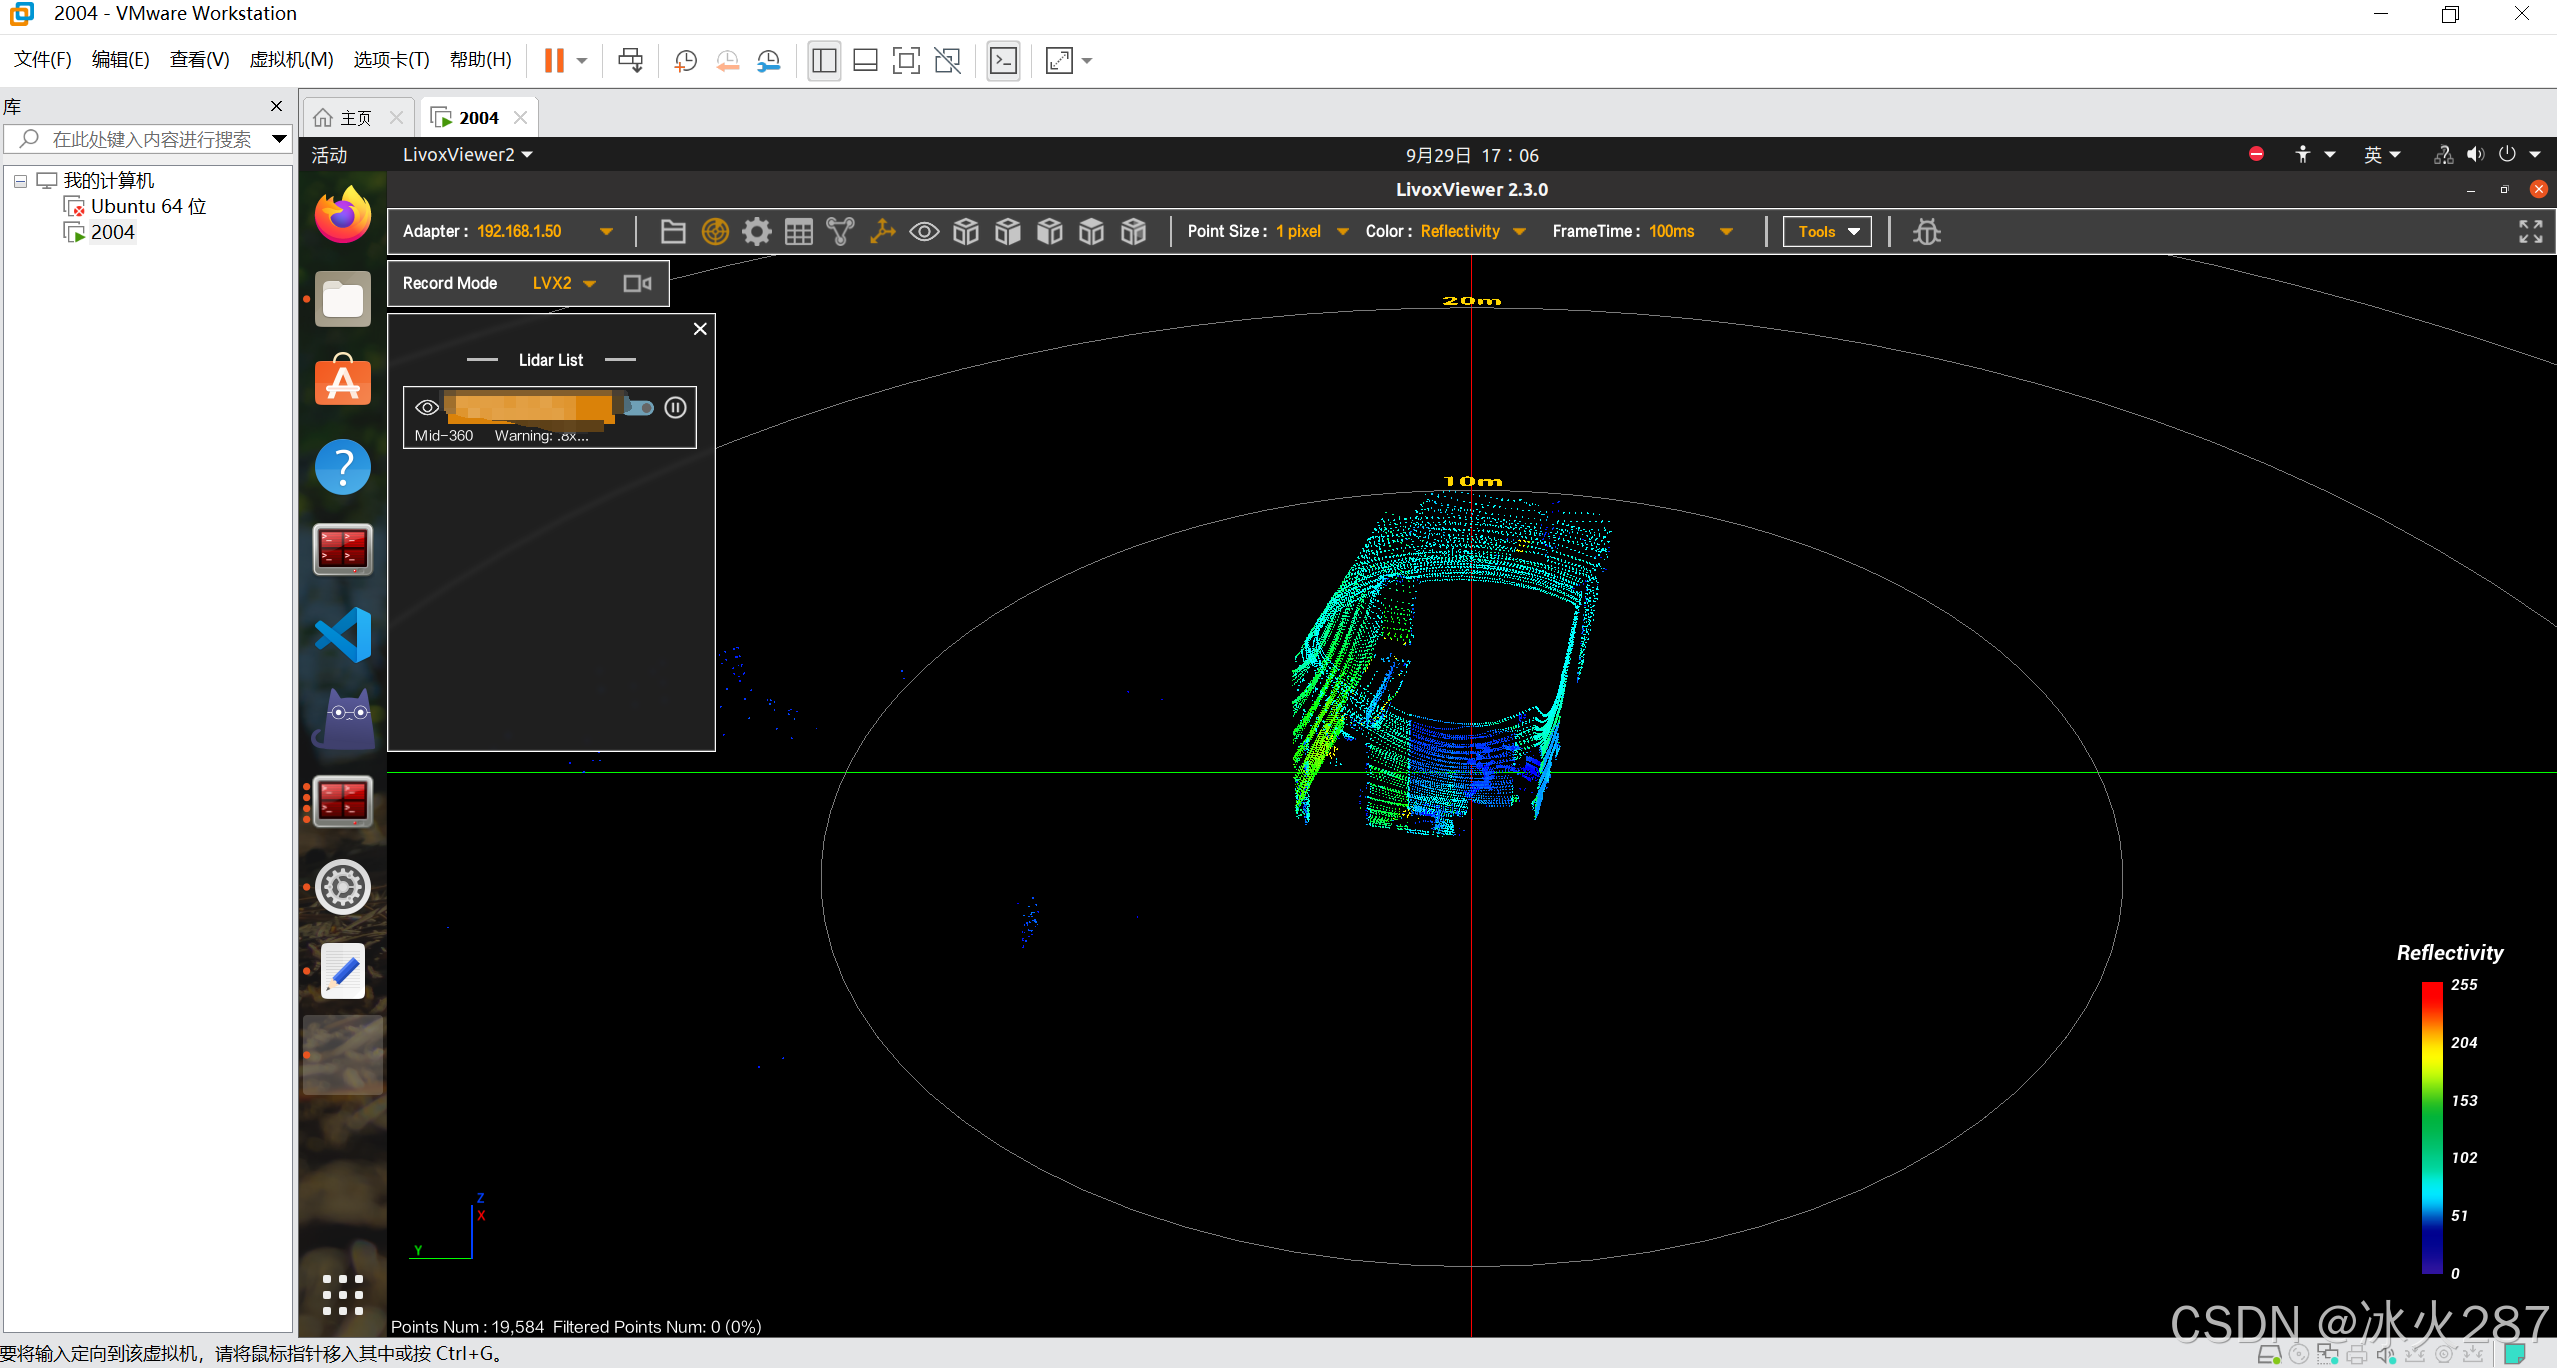Screen dimensions: 2557x1368
Task: Select the 2004 VM in library tree
Action: (x=100, y=233)
